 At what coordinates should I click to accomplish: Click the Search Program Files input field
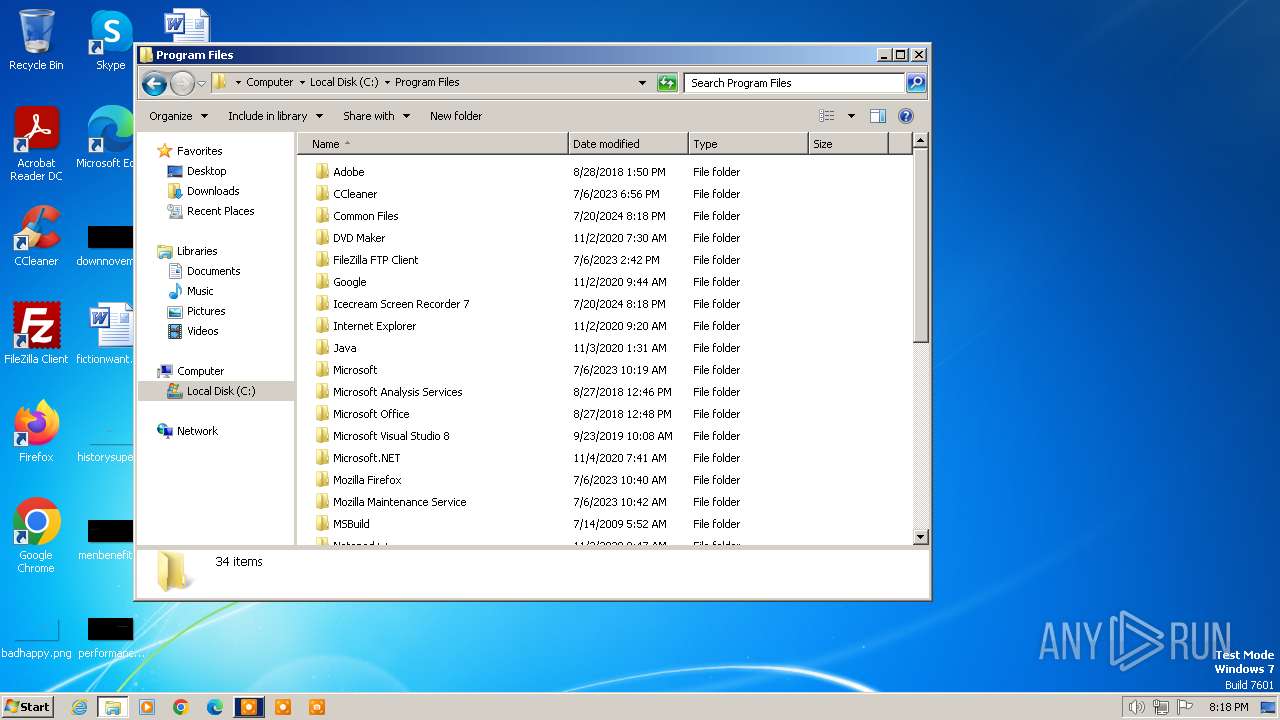point(795,83)
